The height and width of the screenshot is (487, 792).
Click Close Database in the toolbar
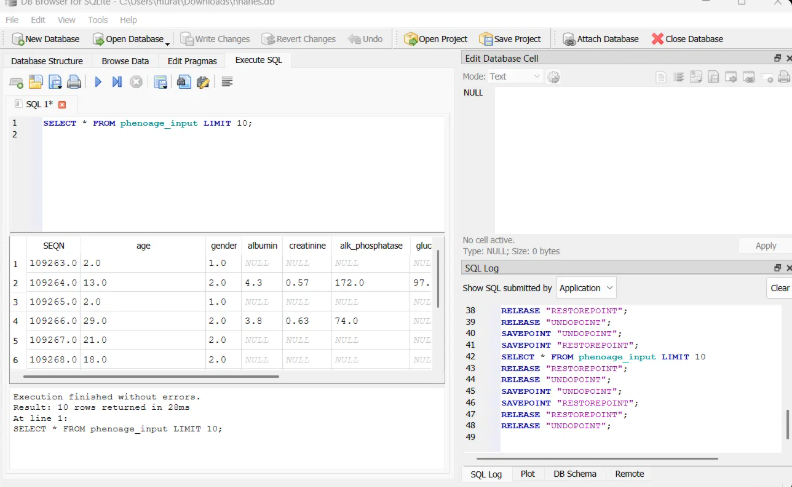tap(687, 39)
